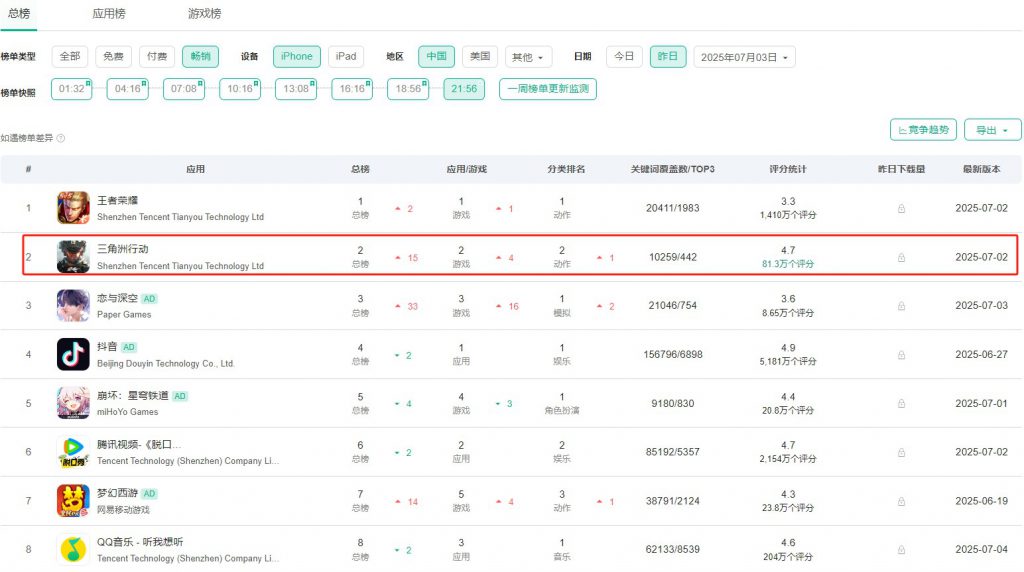The image size is (1024, 572).
Task: Select the 04:16 snapshot
Action: pyautogui.click(x=127, y=89)
